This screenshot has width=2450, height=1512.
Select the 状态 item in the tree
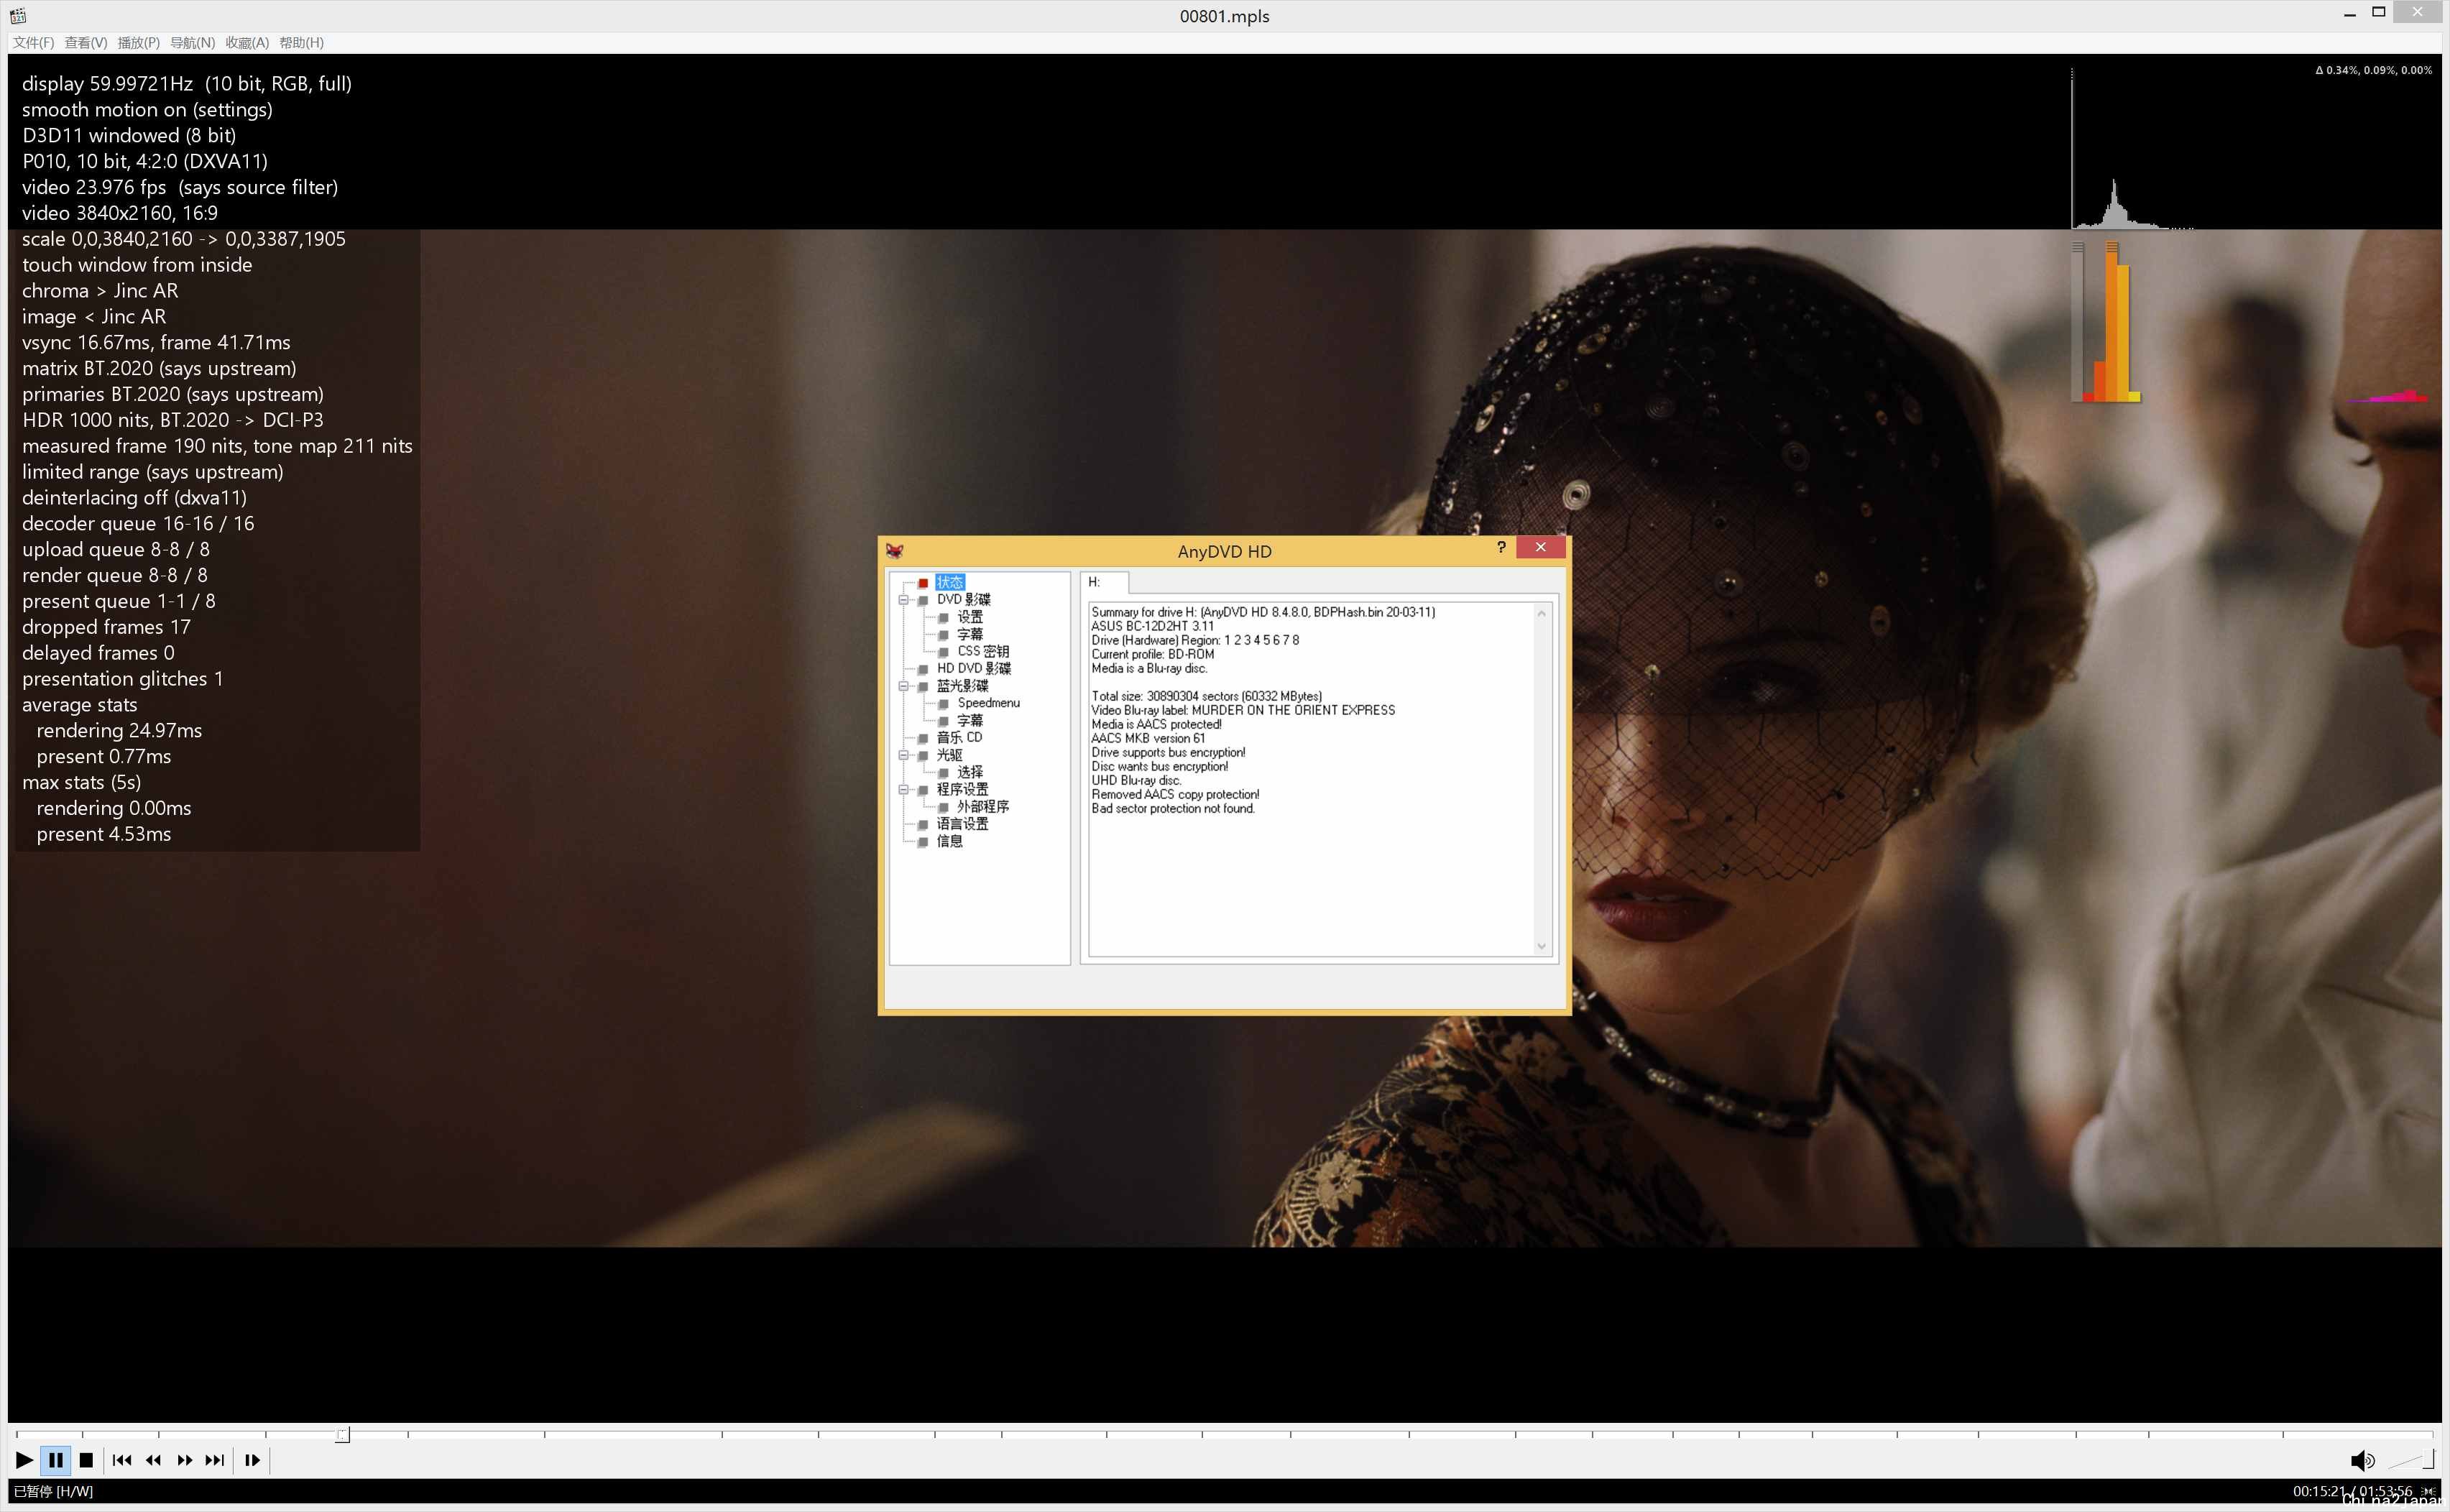949,582
